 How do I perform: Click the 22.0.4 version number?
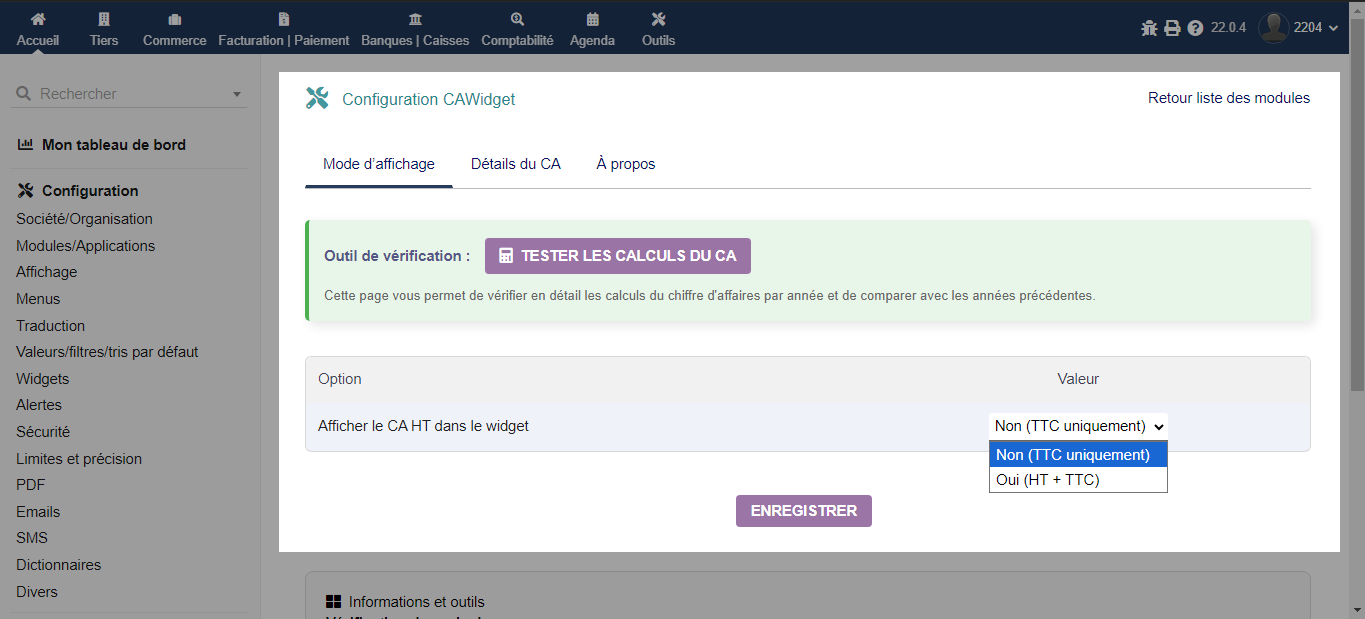1228,28
